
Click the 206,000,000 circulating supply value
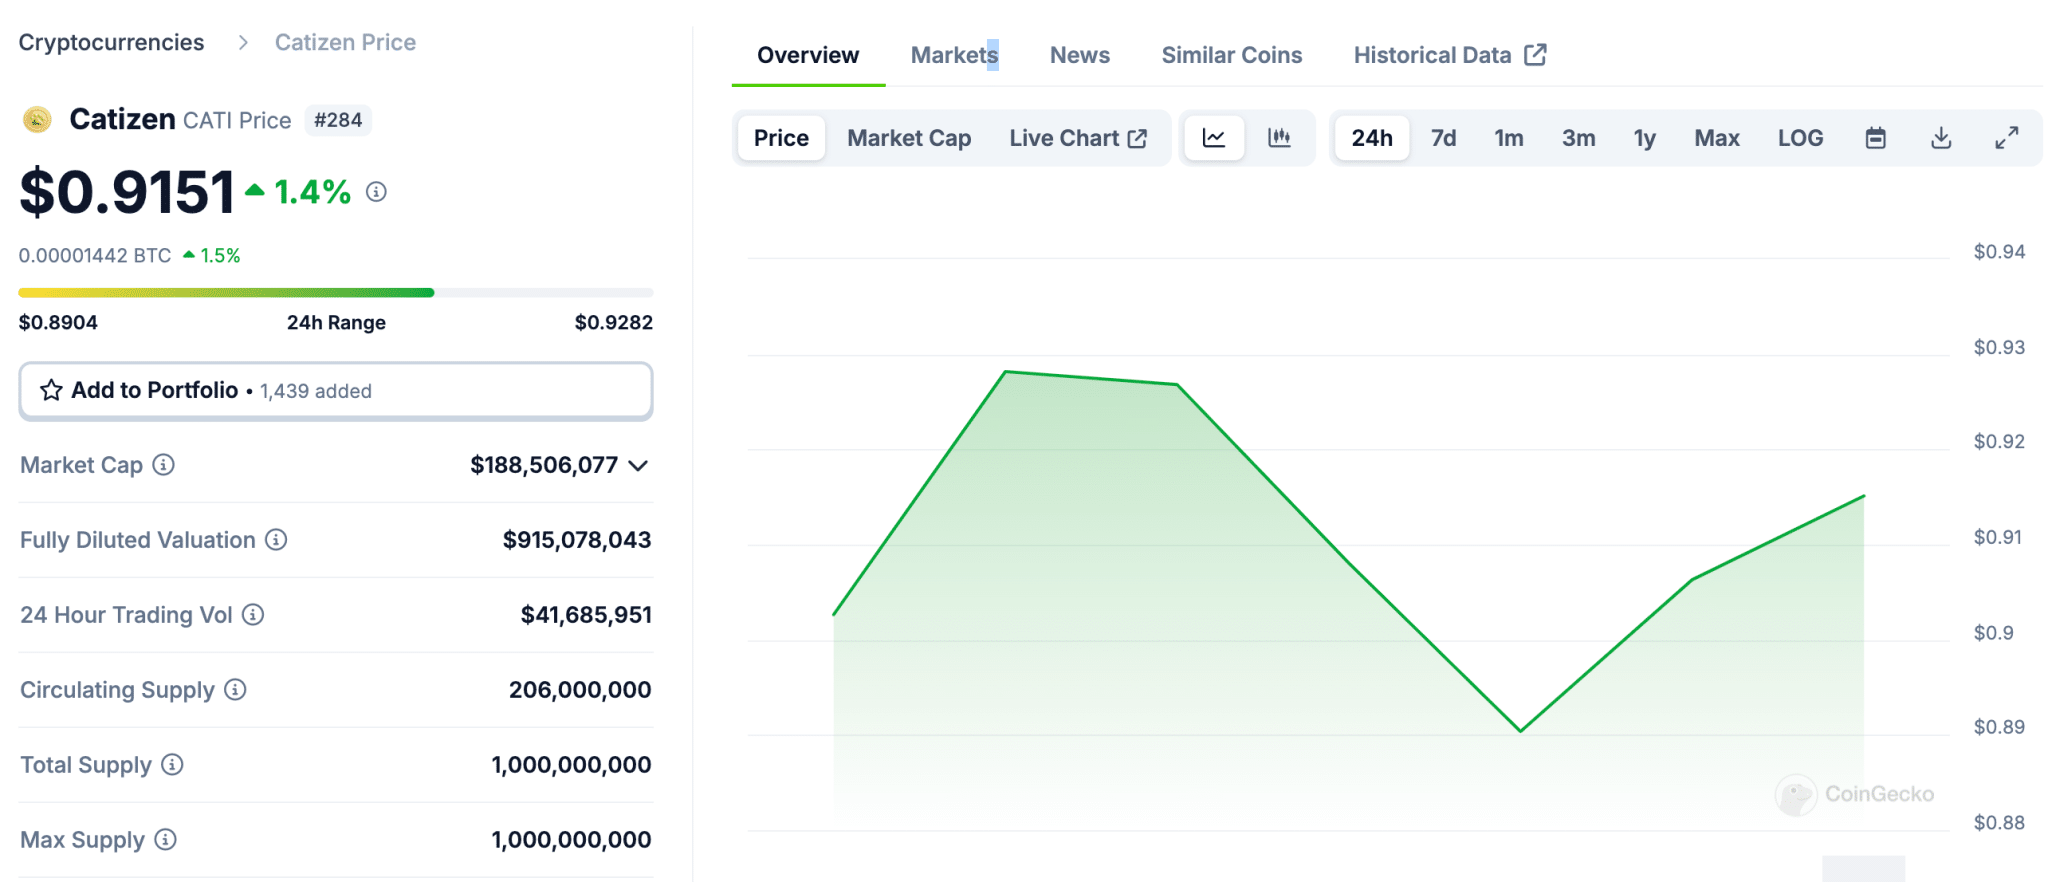(x=580, y=690)
